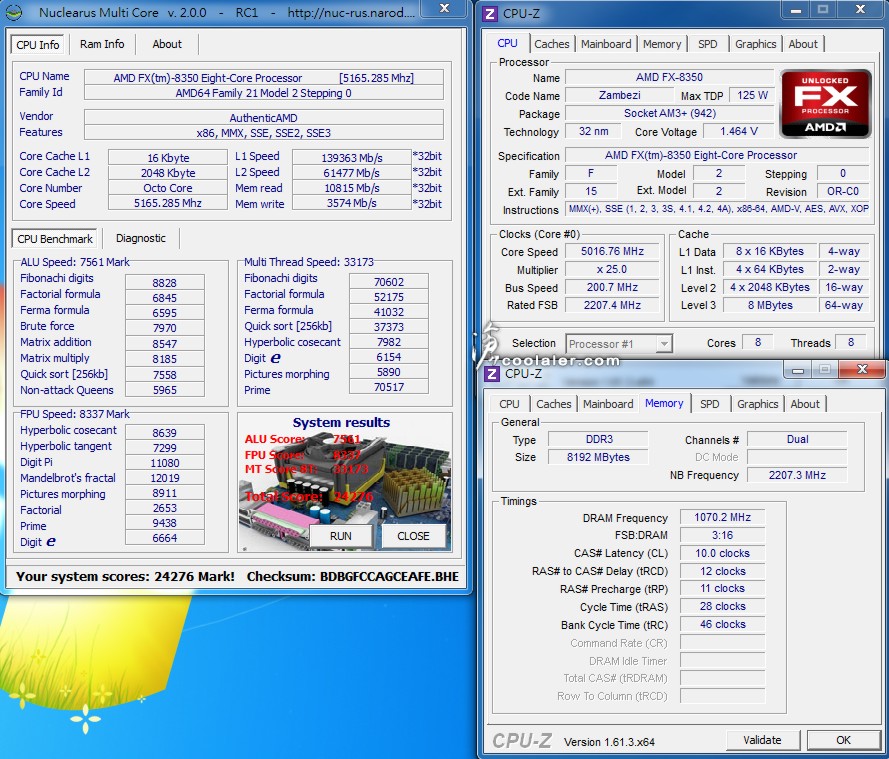Click the Level 3 cache value 8 MBytes
The width and height of the screenshot is (889, 759).
click(770, 305)
